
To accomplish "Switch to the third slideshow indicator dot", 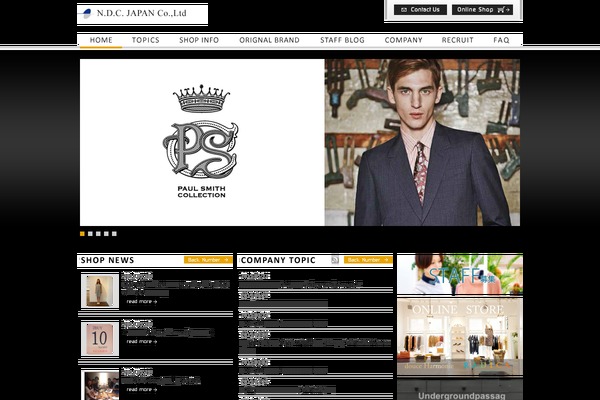I will 98,234.
